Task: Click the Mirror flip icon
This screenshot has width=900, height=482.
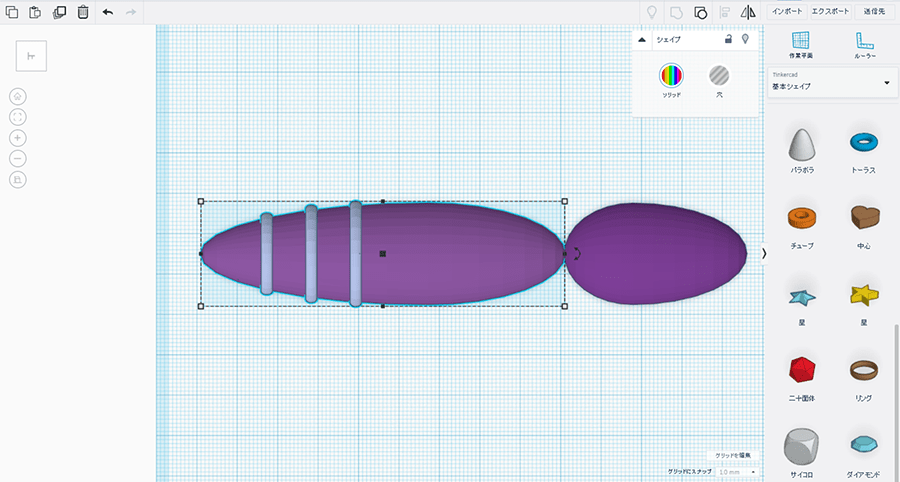Action: point(748,12)
